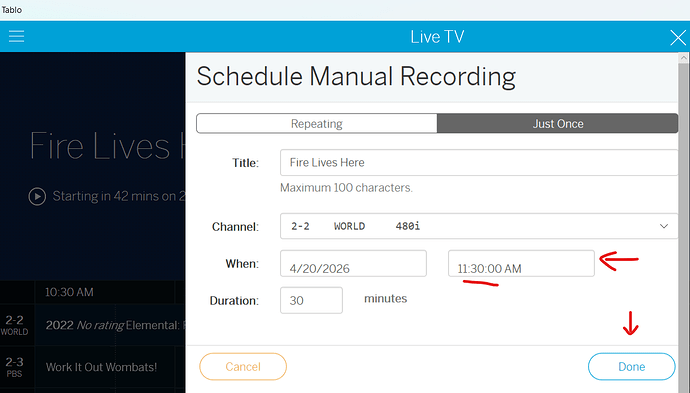Screen dimensions: 690x393
Task: Play Fire Lives Here using the play icon
Action: (37, 196)
